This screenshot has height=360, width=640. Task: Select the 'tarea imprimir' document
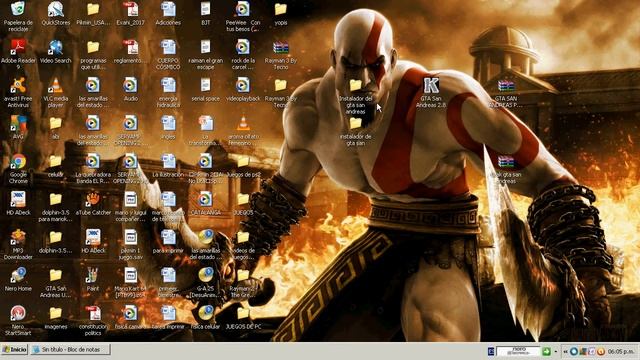click(168, 318)
